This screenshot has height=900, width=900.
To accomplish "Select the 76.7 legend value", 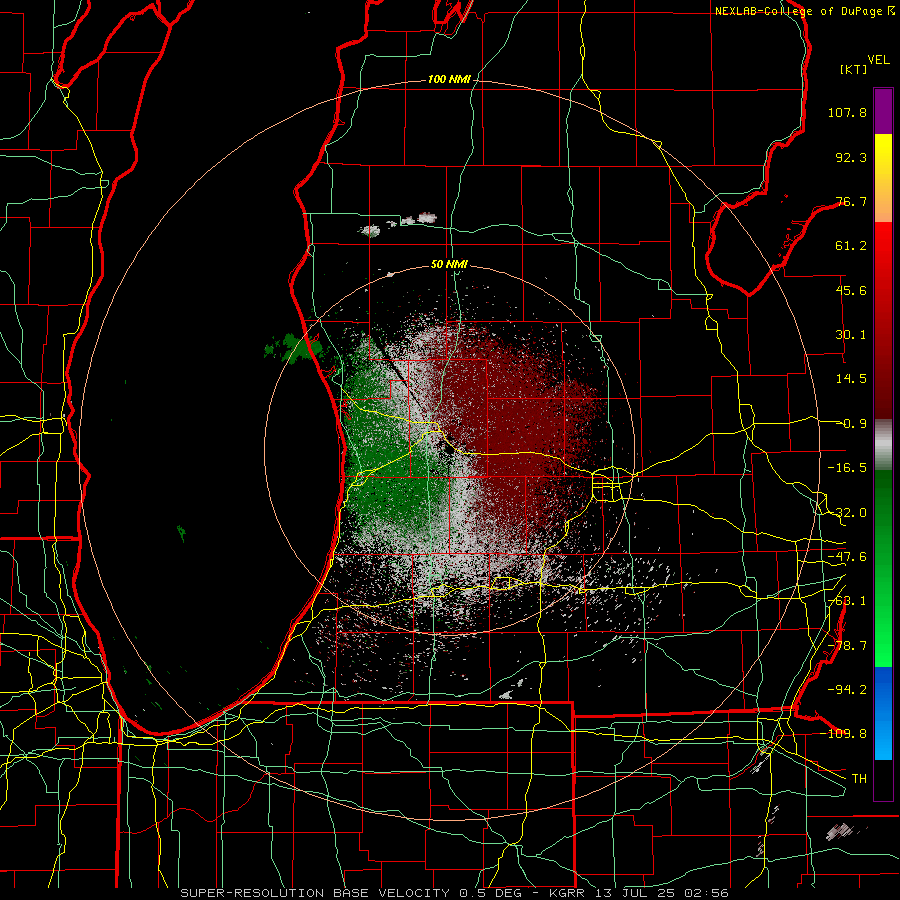I will click(851, 201).
